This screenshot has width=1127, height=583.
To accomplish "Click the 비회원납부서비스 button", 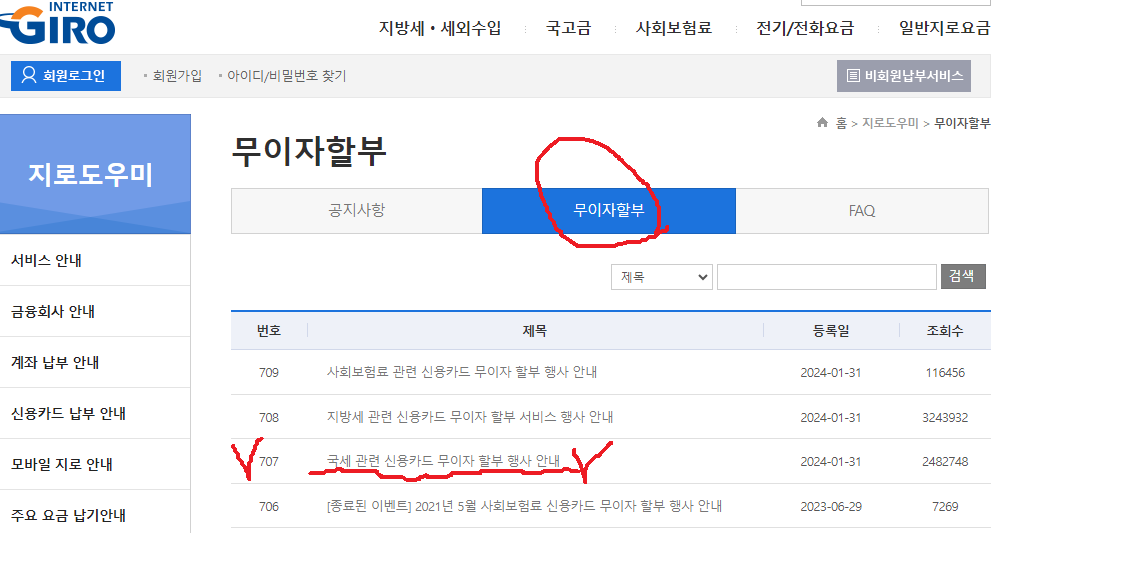I will pyautogui.click(x=903, y=75).
